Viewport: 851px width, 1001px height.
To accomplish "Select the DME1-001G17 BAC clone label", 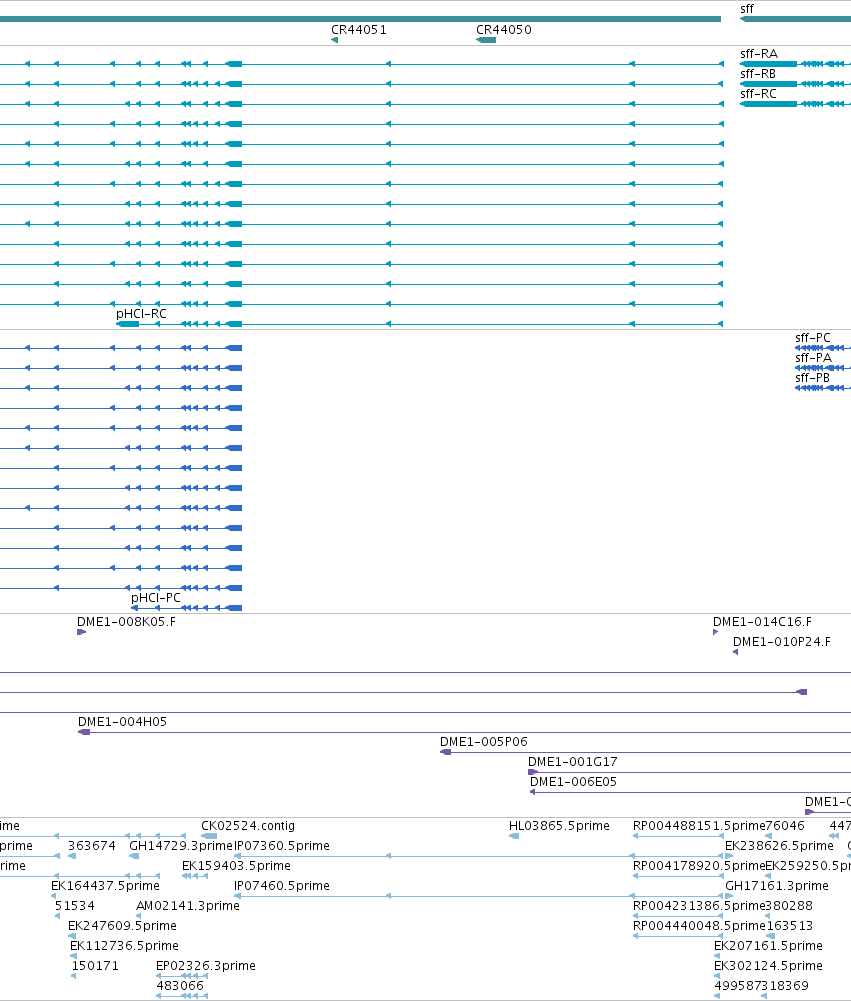I will (573, 762).
